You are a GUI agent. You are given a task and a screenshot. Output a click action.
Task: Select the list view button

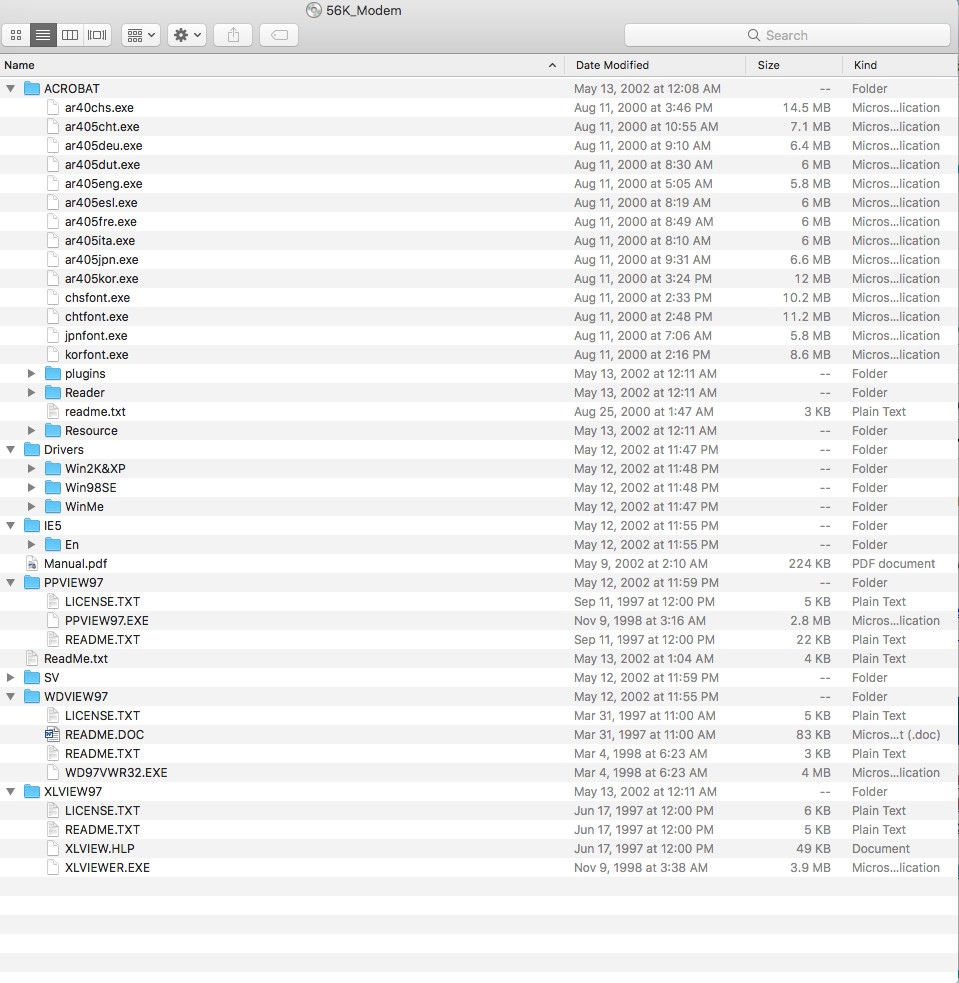coord(43,35)
